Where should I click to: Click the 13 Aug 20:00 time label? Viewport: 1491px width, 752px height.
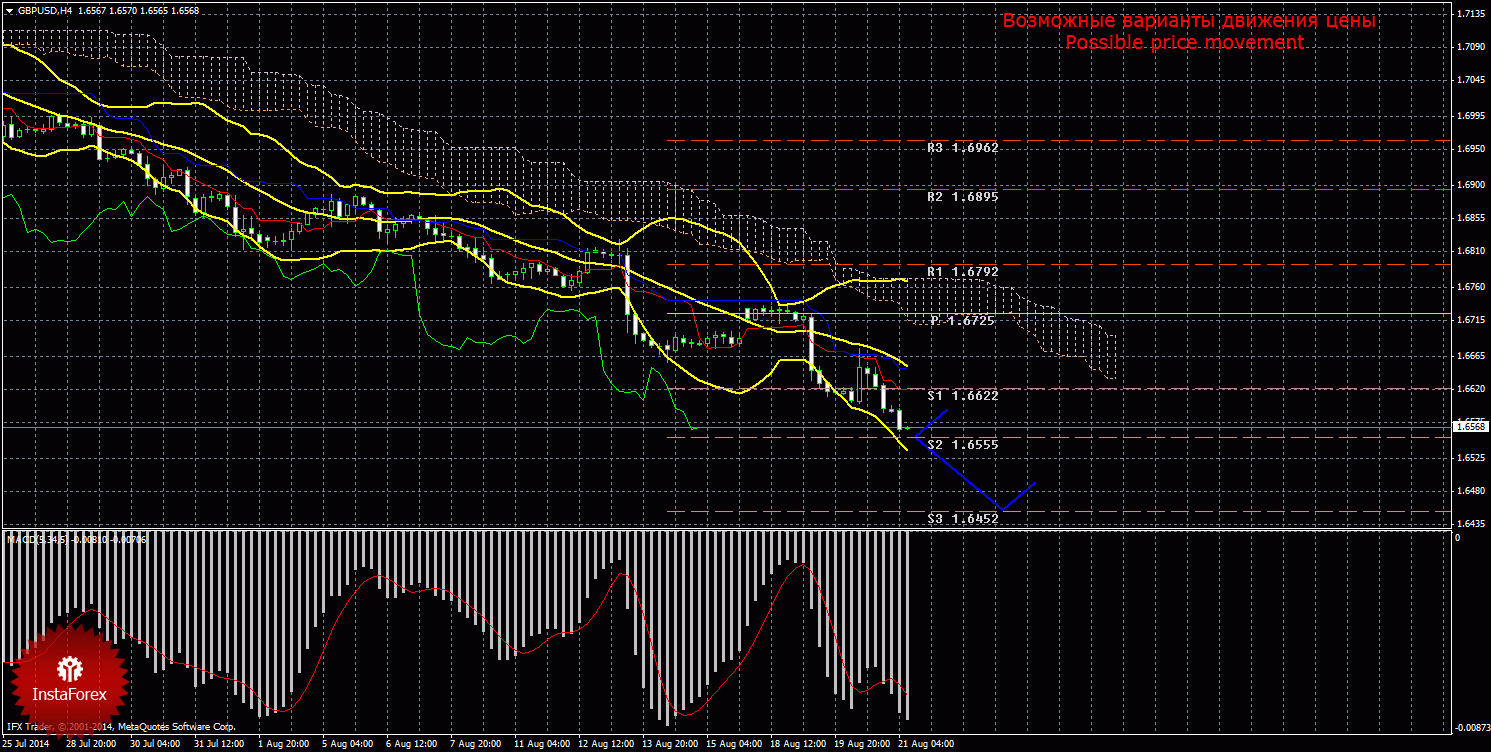tap(673, 744)
